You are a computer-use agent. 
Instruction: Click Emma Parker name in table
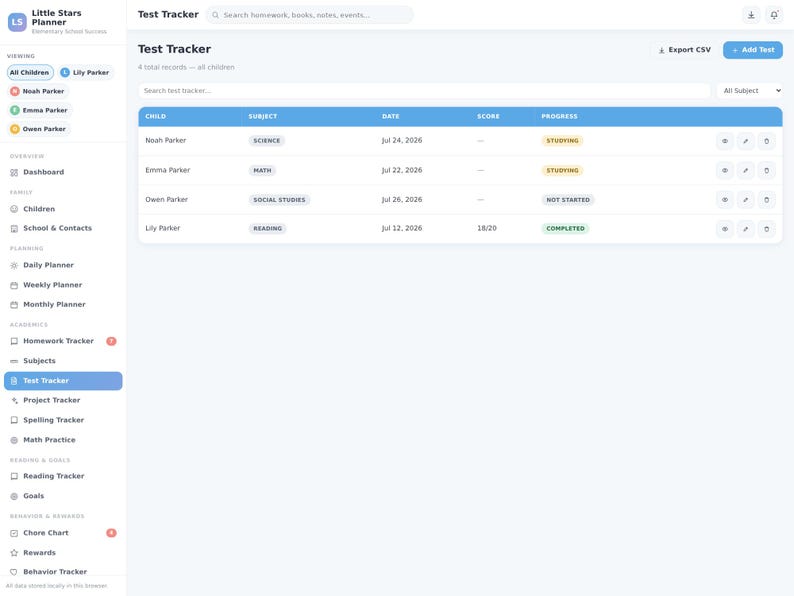(x=168, y=170)
